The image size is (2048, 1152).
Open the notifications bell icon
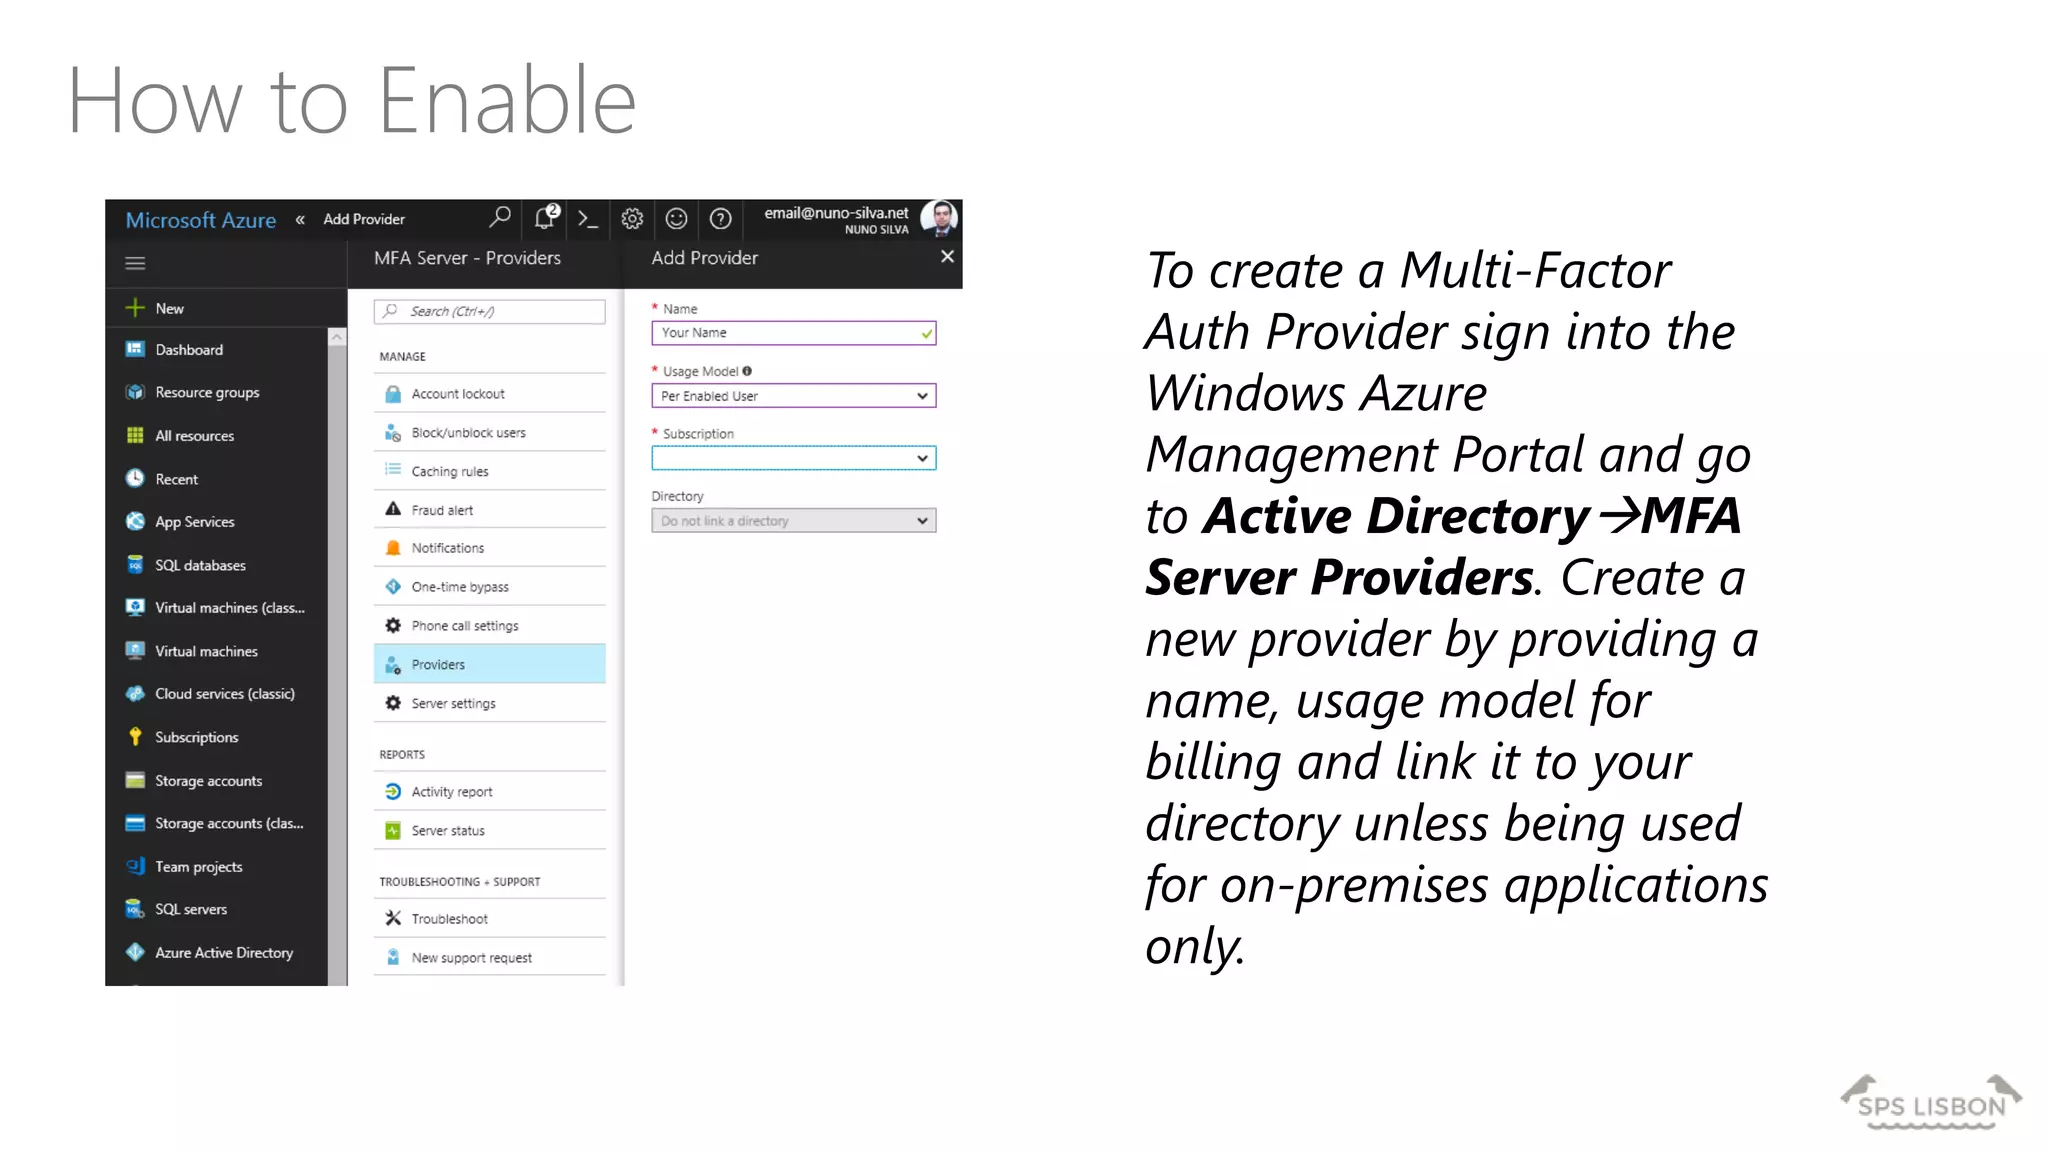[545, 217]
